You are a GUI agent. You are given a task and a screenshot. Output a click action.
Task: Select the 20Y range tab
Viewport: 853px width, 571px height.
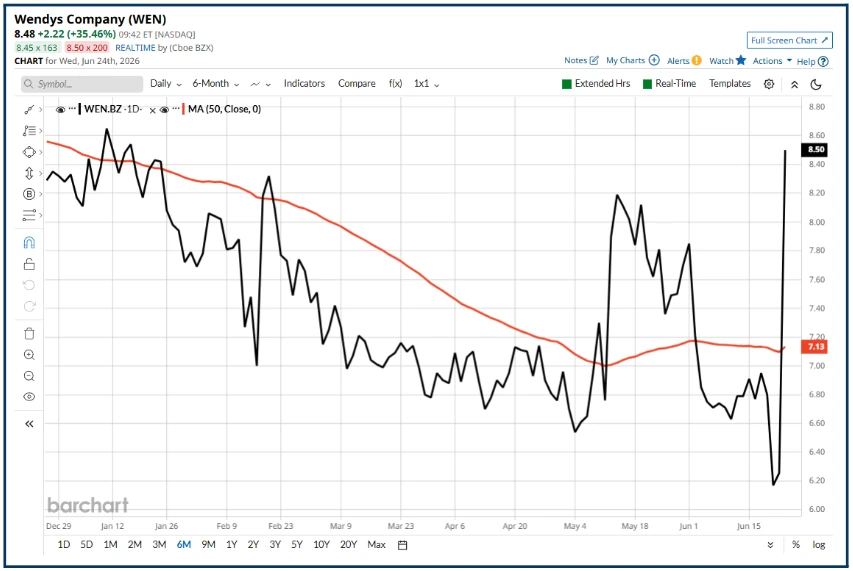click(x=348, y=545)
